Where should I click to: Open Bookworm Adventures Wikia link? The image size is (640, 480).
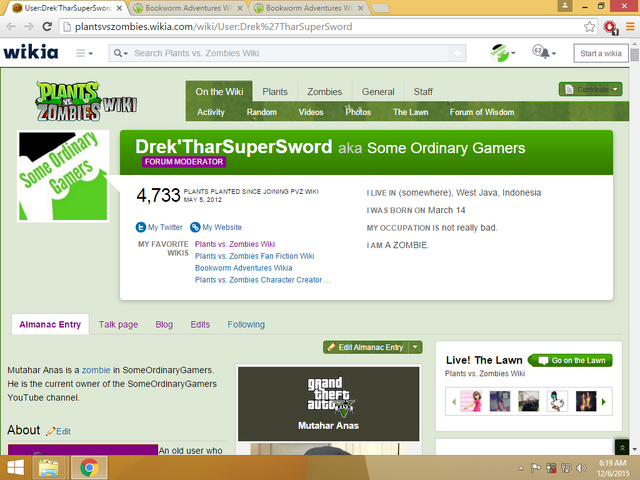[x=243, y=268]
